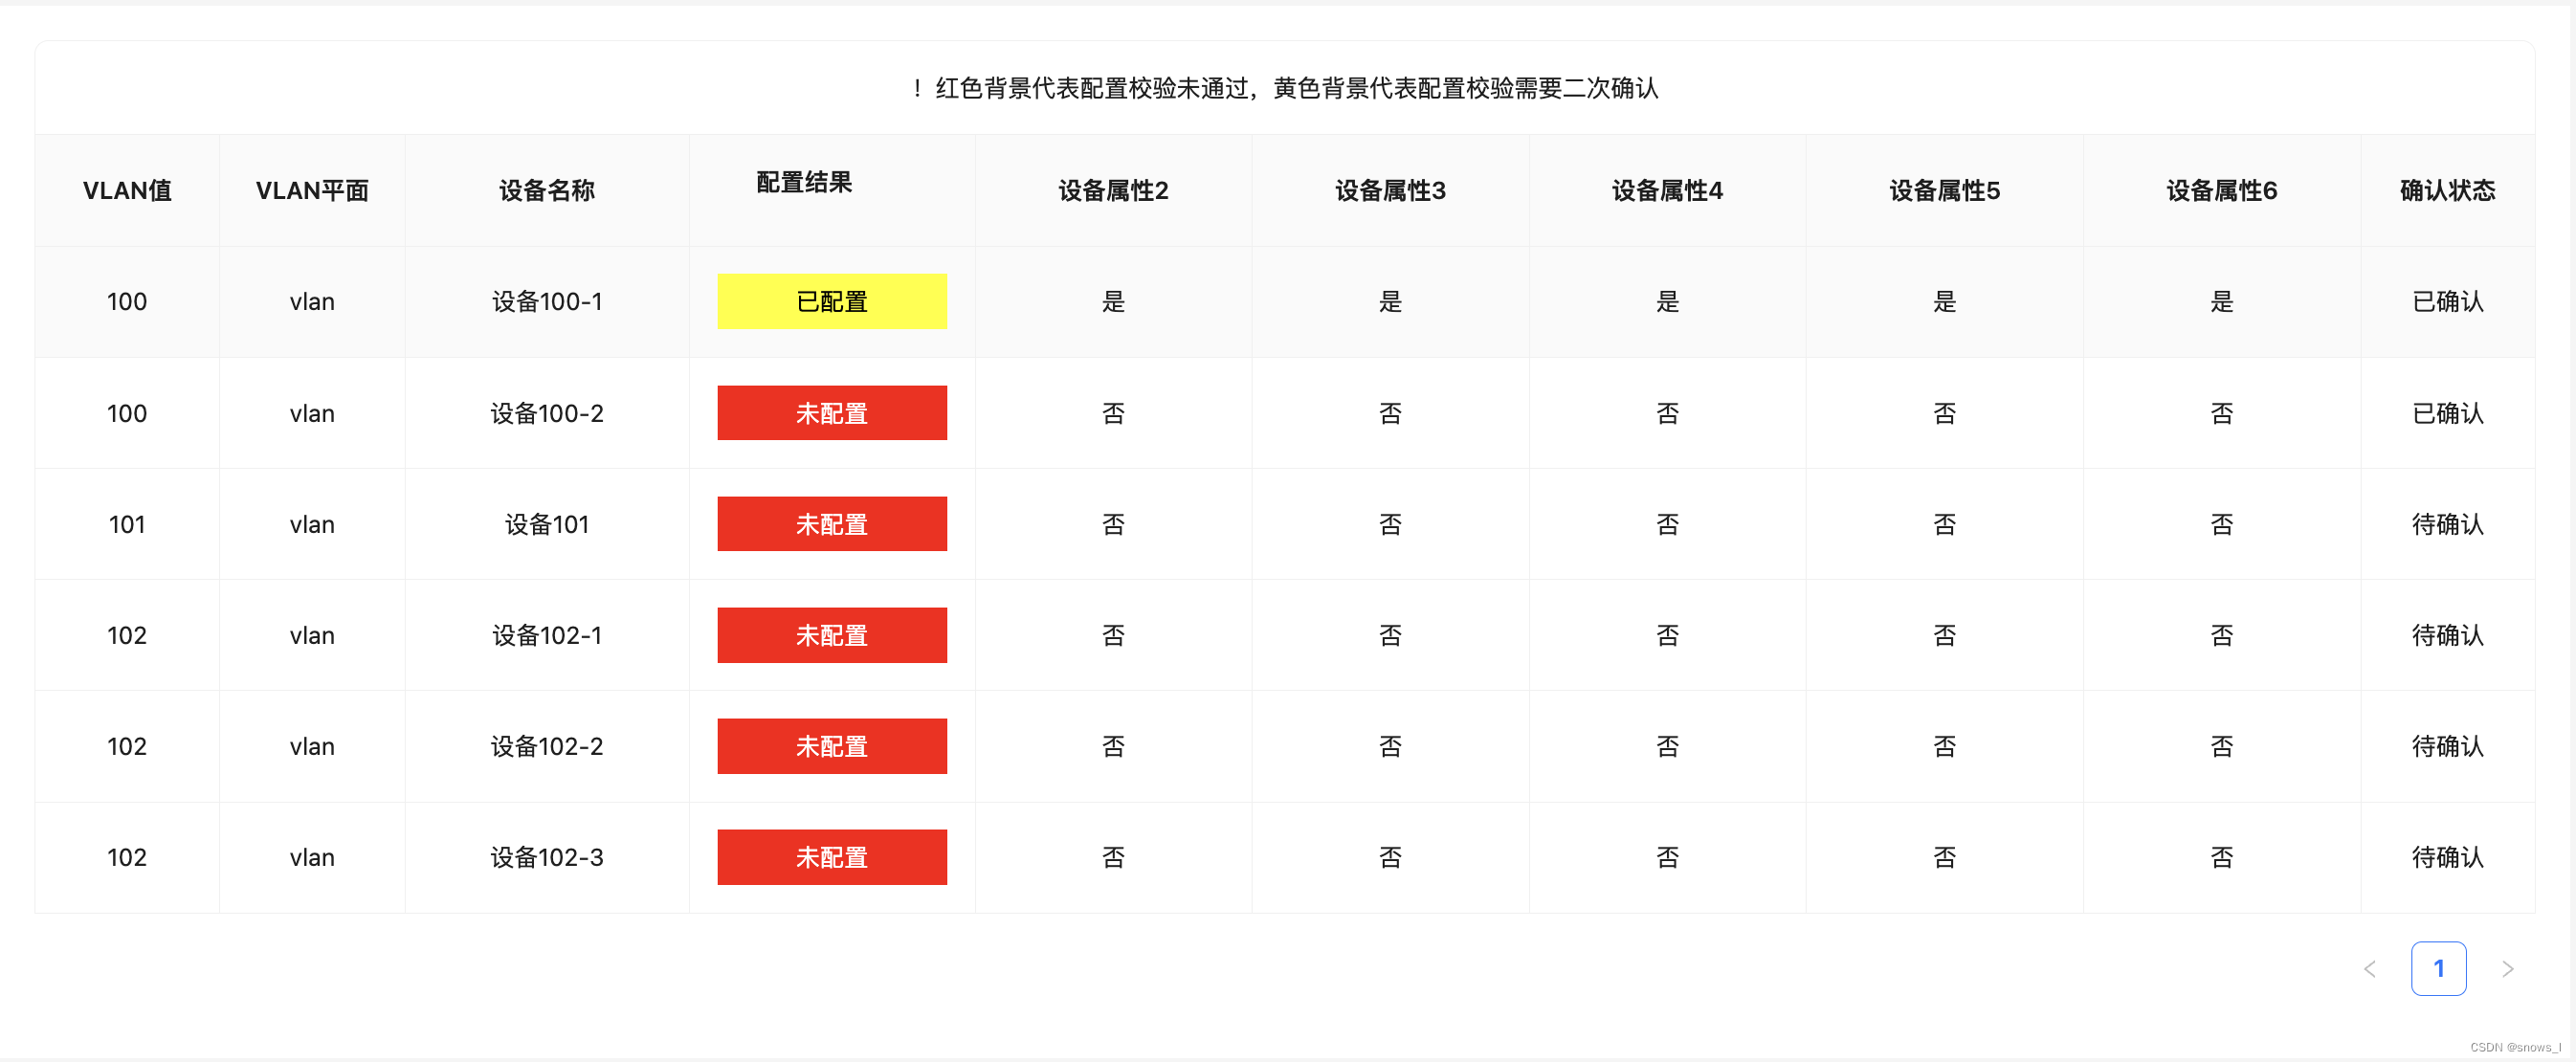
Task: Select the 设备100-1 device name cell
Action: tap(546, 301)
